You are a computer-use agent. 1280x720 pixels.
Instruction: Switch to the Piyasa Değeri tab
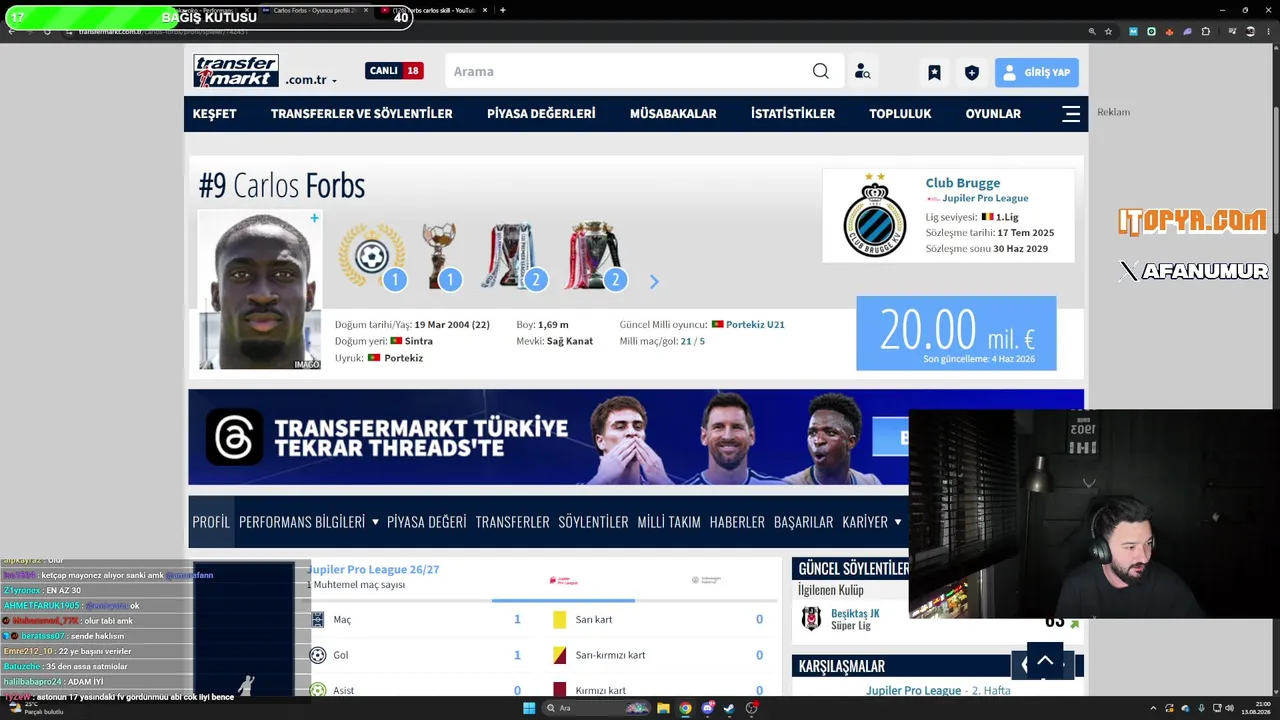coord(427,522)
